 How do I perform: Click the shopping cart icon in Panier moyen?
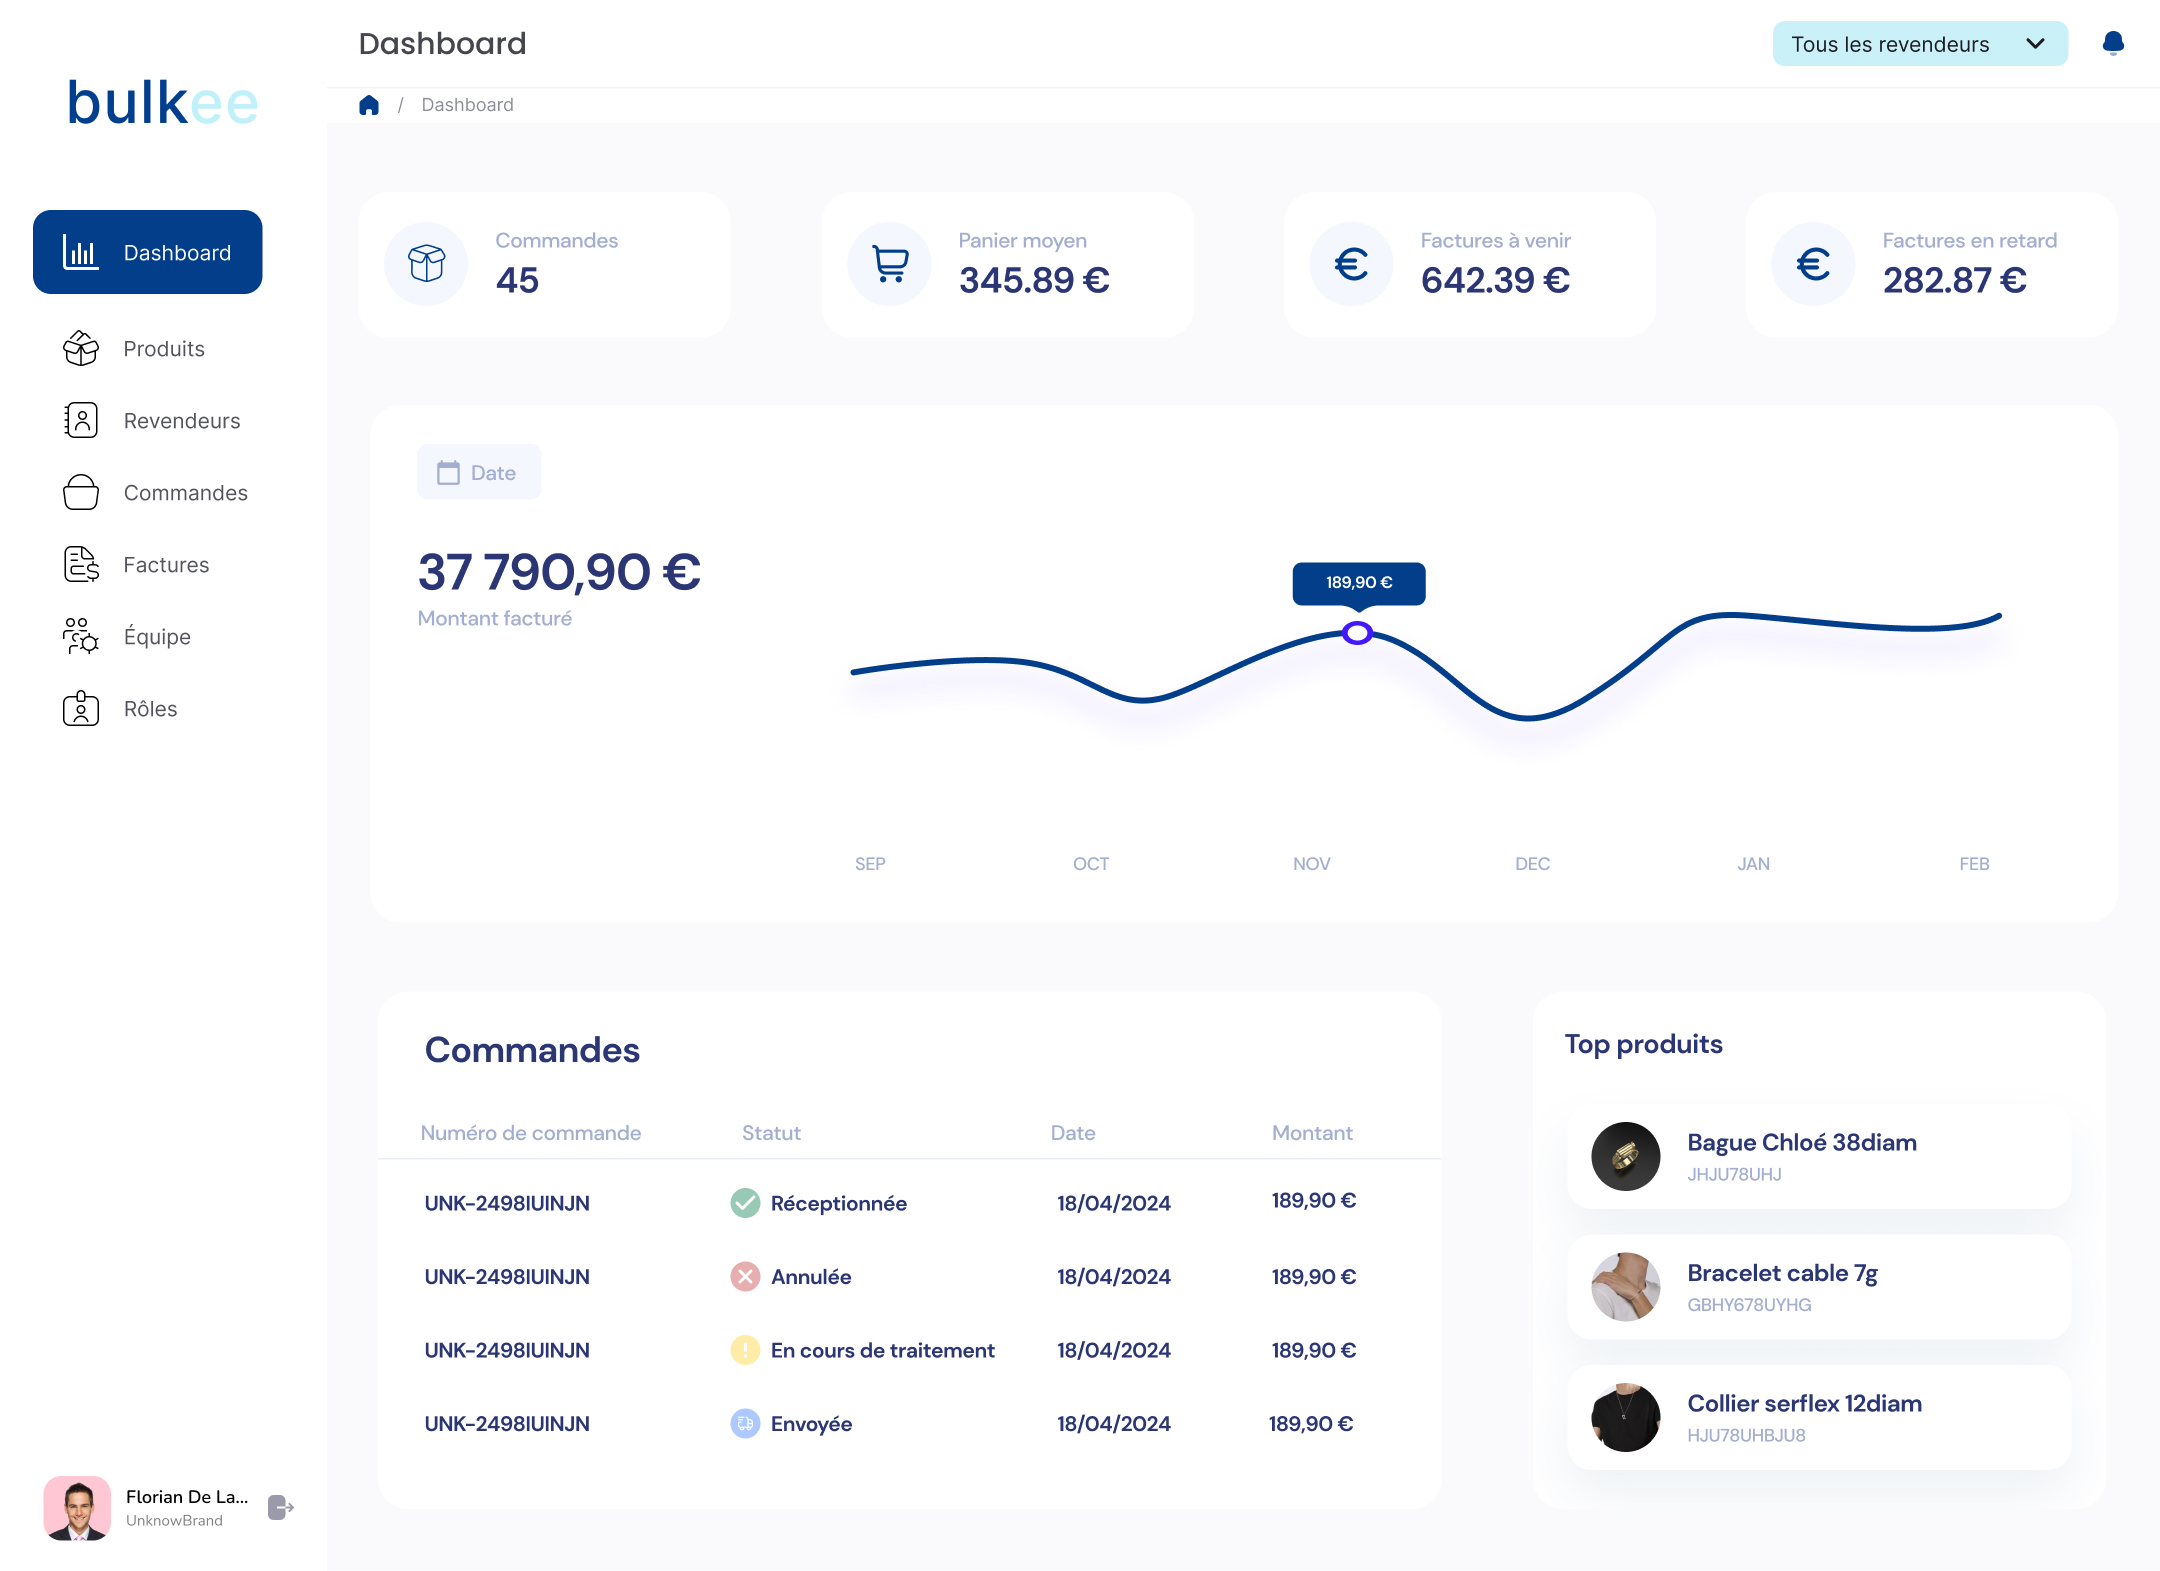click(x=889, y=264)
